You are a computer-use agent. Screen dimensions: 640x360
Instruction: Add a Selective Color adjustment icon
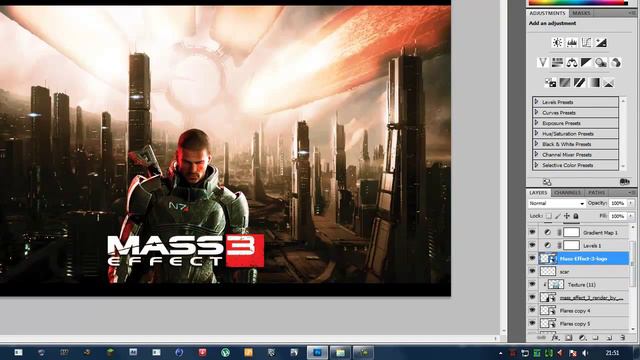[x=609, y=83]
